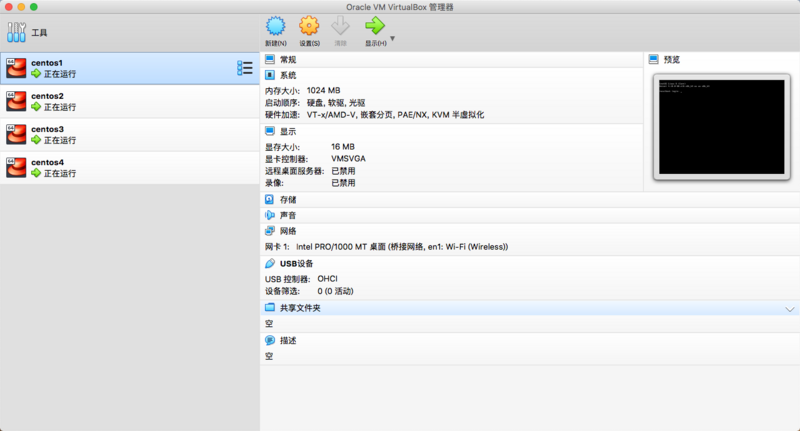Click the 共享文件夹 heading text
Image resolution: width=800 pixels, height=431 pixels.
[300, 308]
